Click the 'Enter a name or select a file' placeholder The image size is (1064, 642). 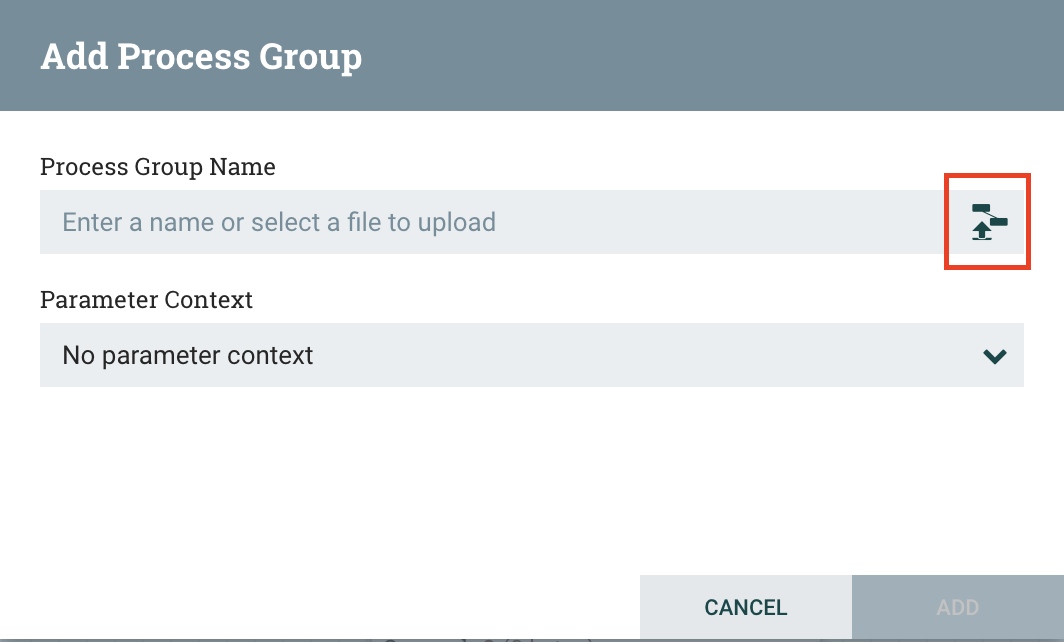(279, 222)
